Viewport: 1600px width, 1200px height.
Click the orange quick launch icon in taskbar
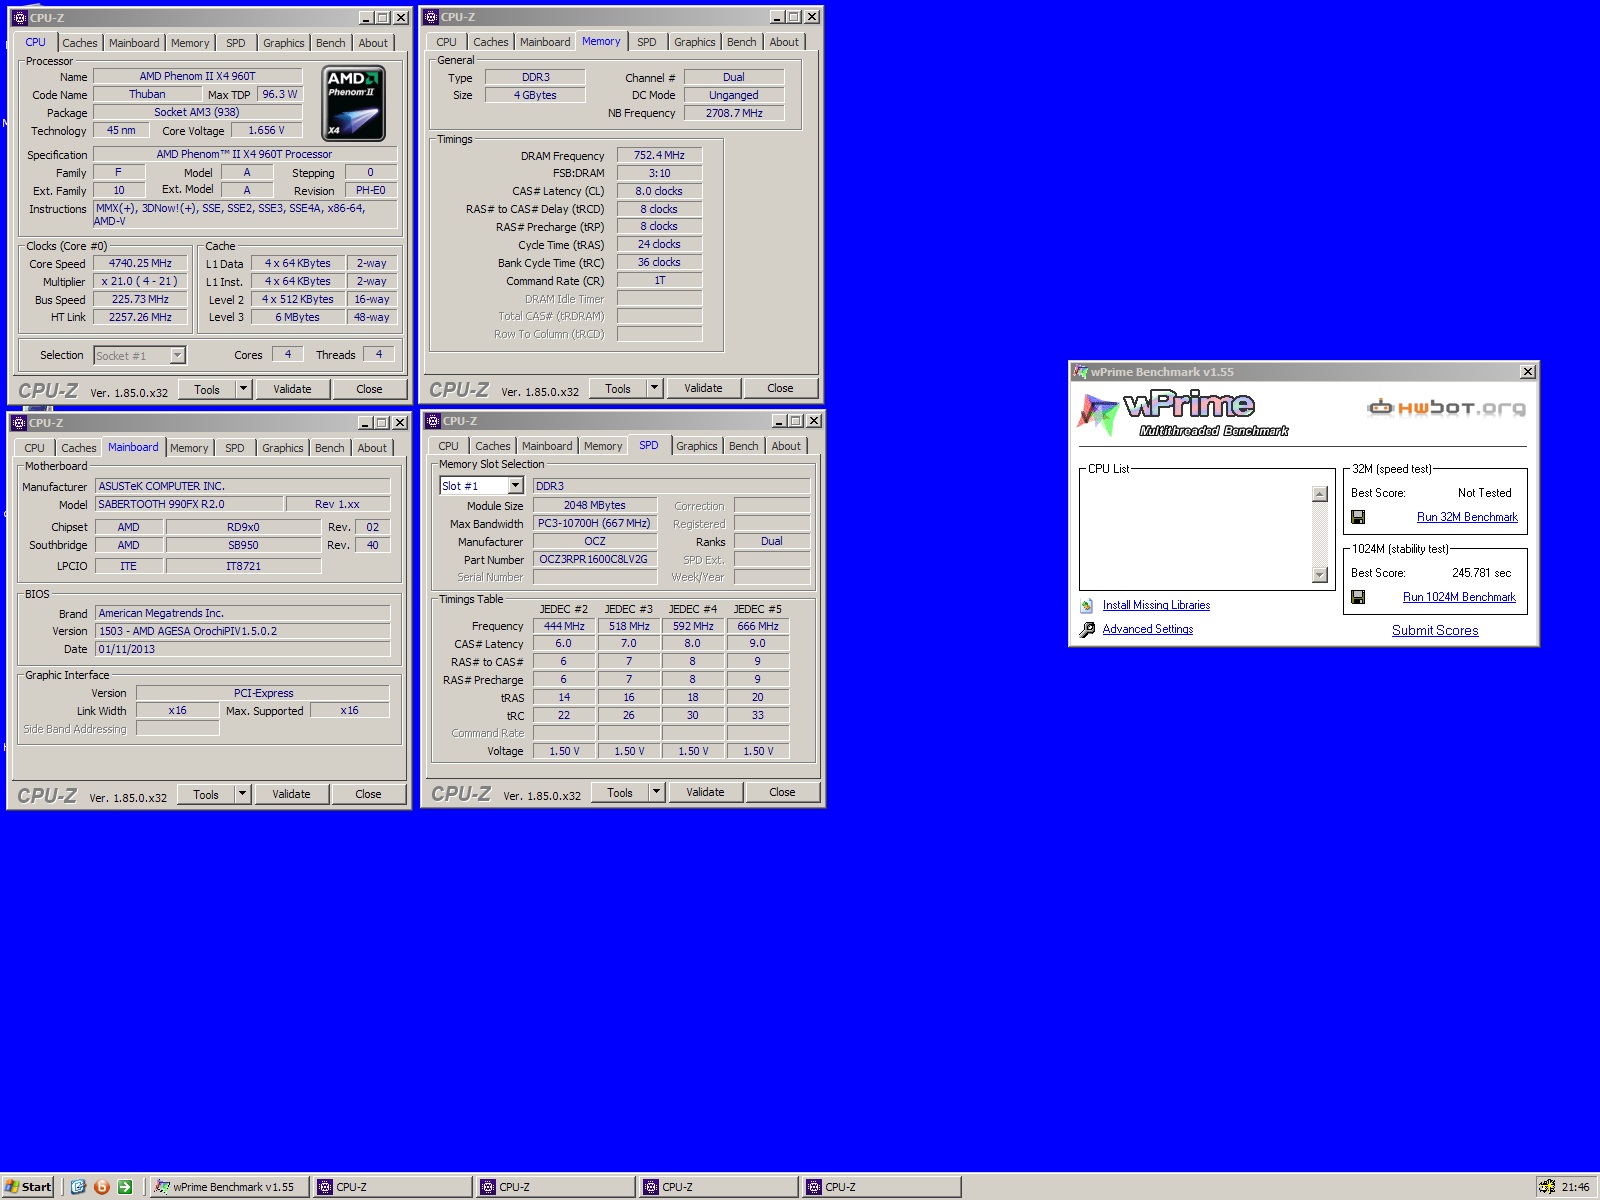click(101, 1187)
